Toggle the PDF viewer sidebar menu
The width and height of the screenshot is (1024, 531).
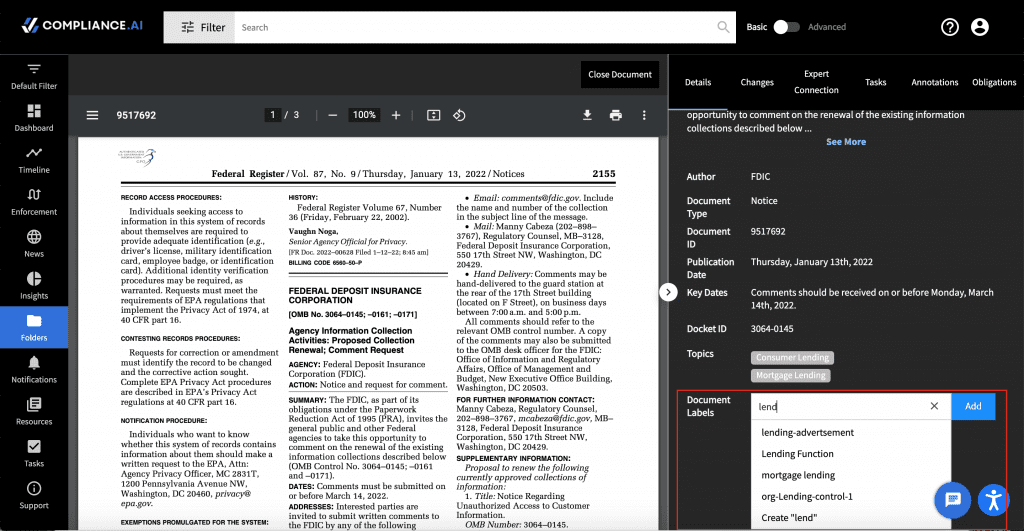click(x=93, y=115)
